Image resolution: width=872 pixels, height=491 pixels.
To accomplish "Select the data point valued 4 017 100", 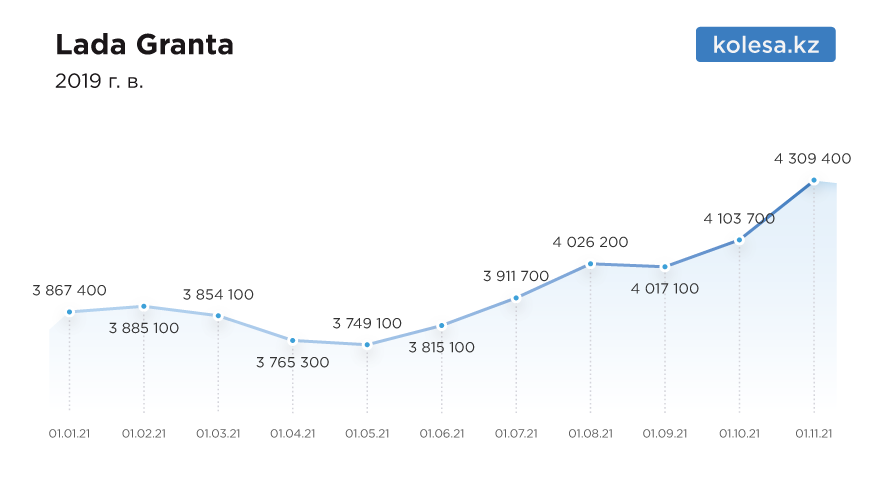I will click(x=665, y=267).
